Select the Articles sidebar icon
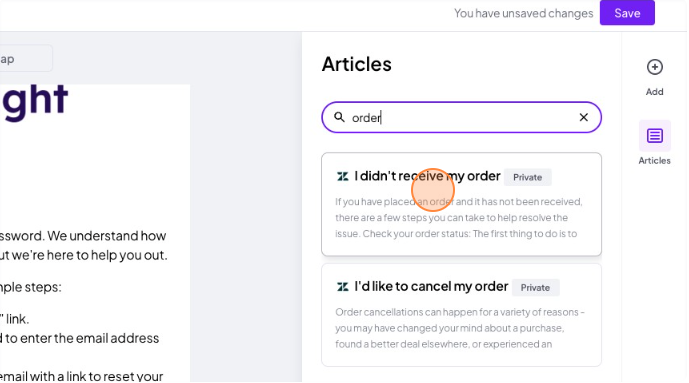Viewport: 689px width, 383px height. click(654, 136)
